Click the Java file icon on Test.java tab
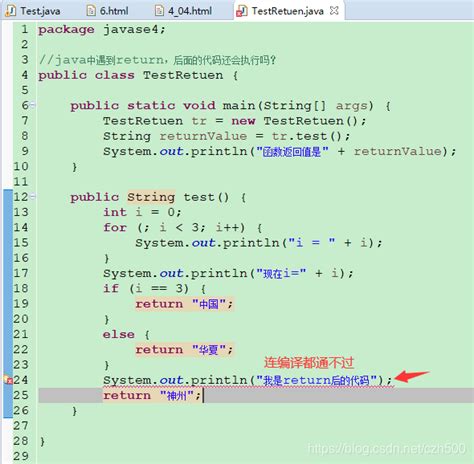The width and height of the screenshot is (474, 464). point(11,11)
